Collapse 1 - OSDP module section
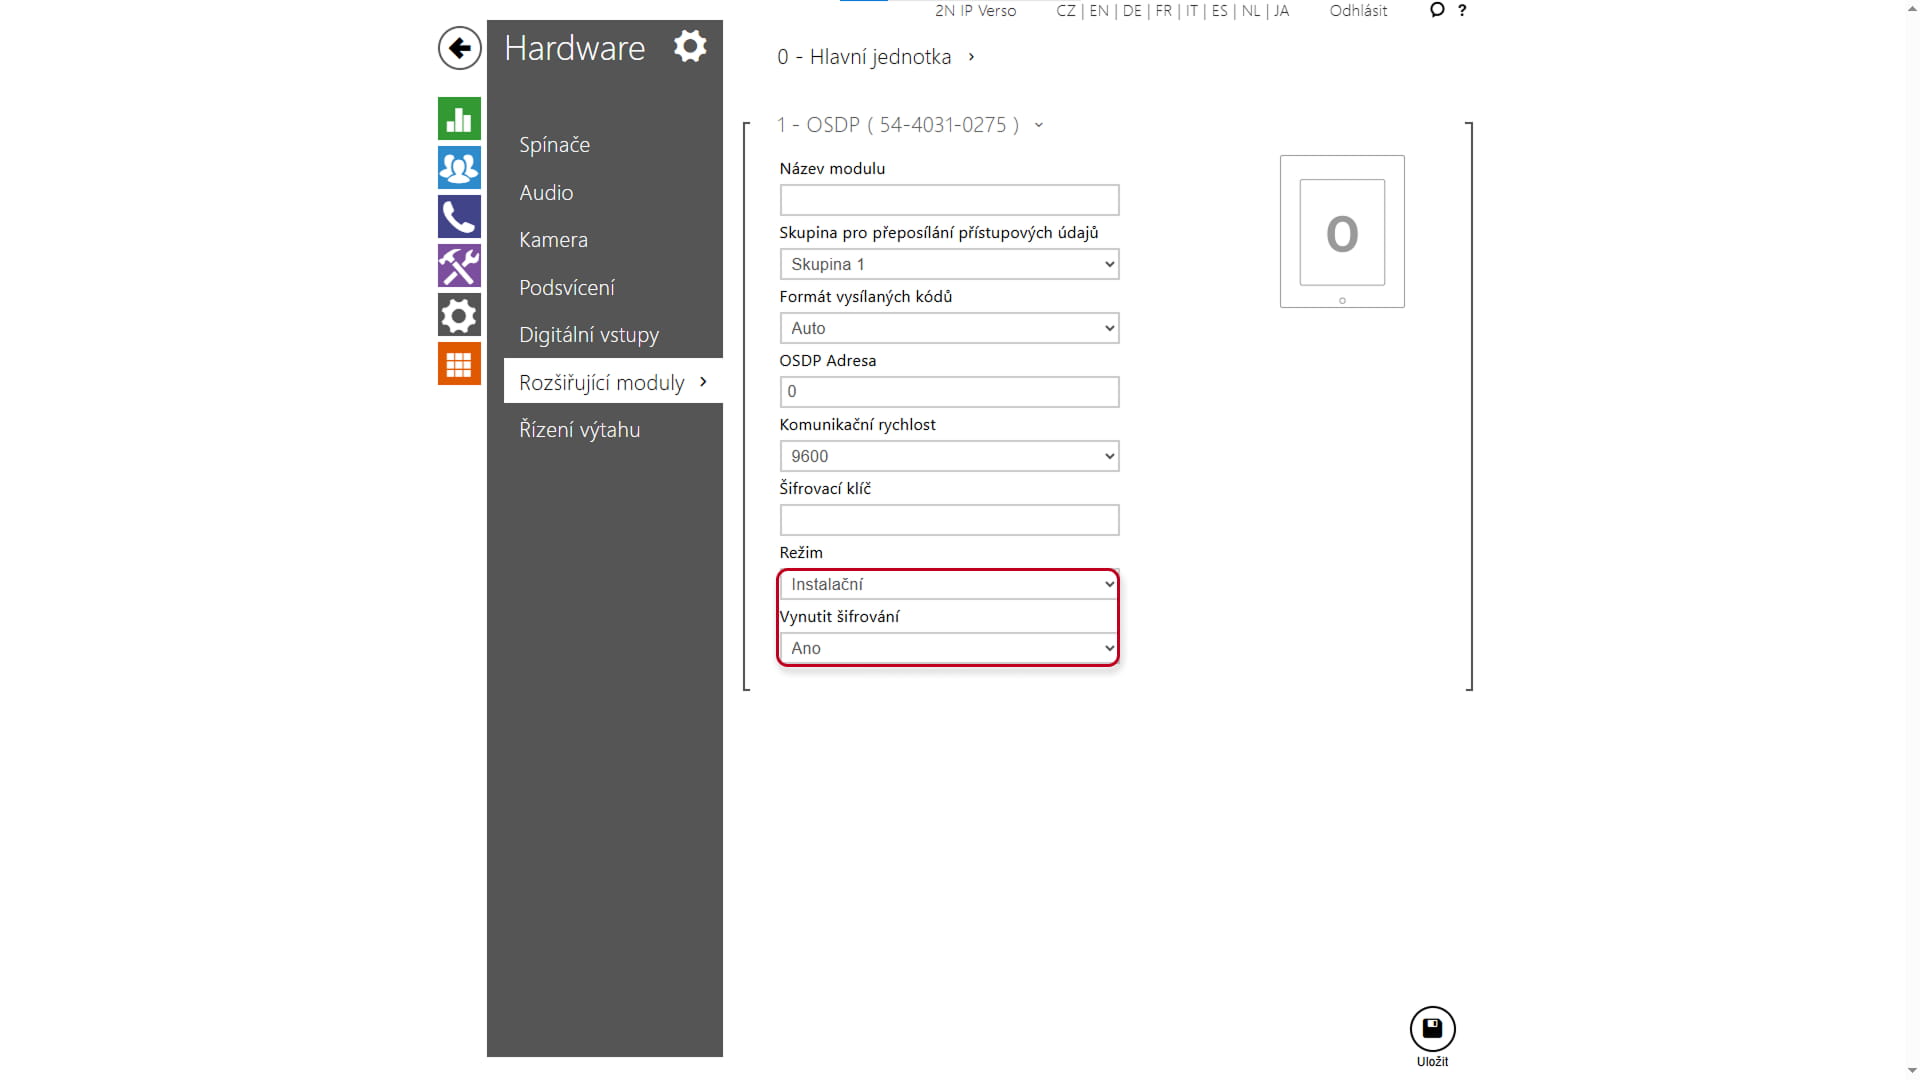Image resolution: width=1920 pixels, height=1080 pixels. point(910,125)
